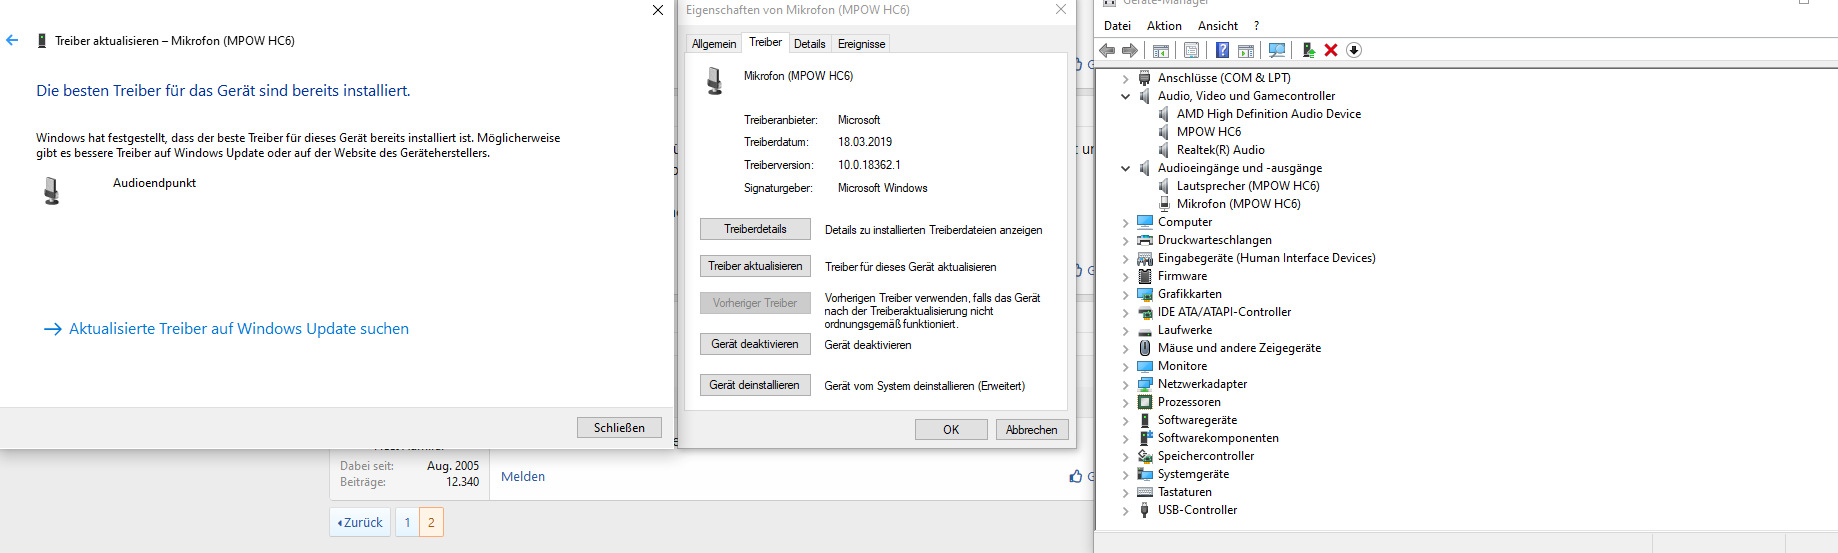Click the disable device down-arrow toolbar icon
The width and height of the screenshot is (1838, 553).
(1354, 50)
